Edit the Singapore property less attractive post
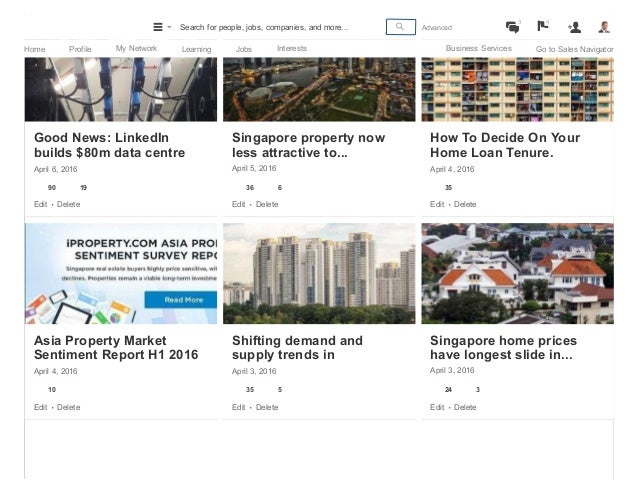 pyautogui.click(x=238, y=204)
